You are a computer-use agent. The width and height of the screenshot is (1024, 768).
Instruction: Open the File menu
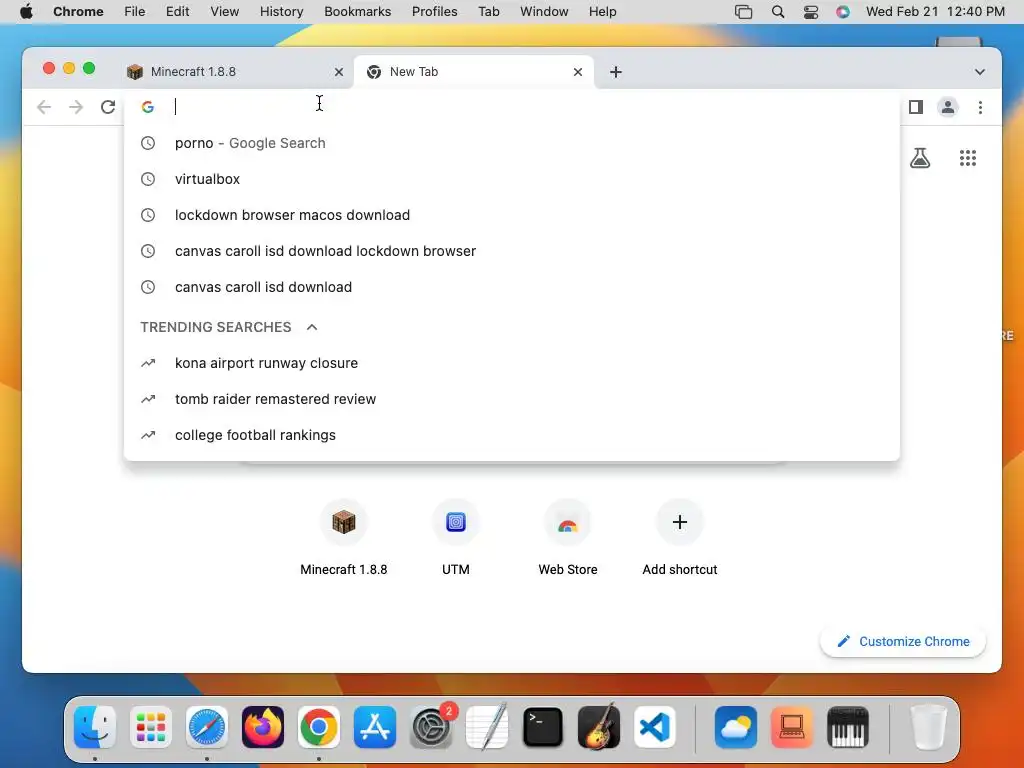(x=135, y=12)
